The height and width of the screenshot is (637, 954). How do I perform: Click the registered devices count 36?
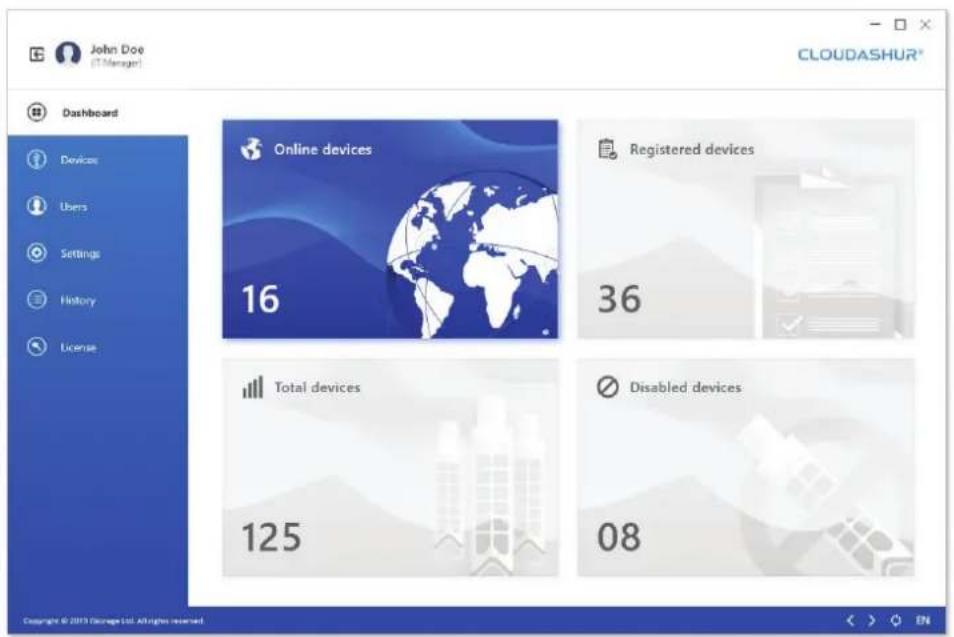pos(619,299)
